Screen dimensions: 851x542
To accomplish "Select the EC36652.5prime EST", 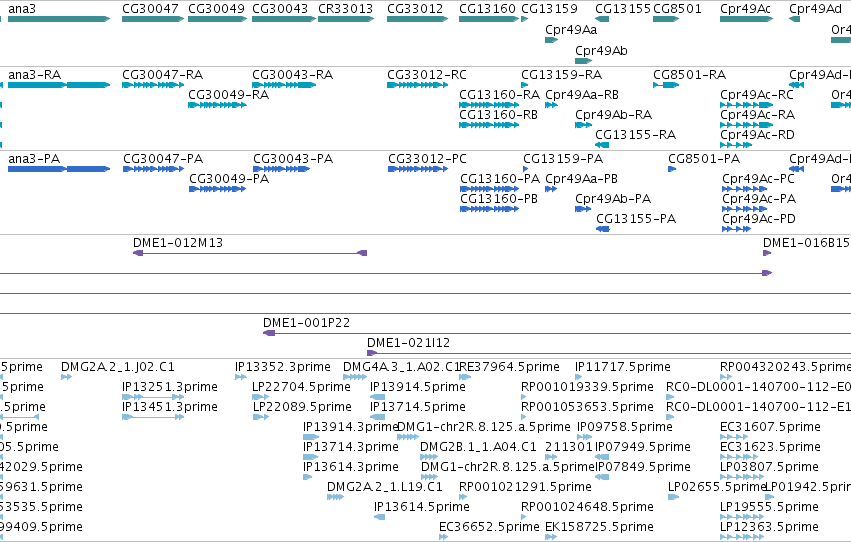I will pyautogui.click(x=443, y=537).
